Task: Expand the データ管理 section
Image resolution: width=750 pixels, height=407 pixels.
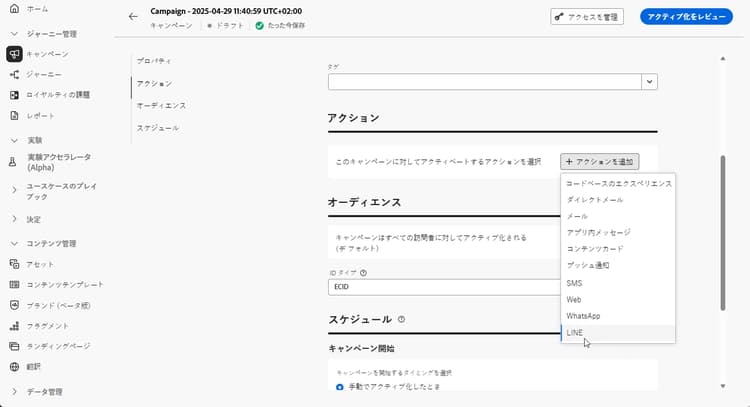Action: point(14,392)
